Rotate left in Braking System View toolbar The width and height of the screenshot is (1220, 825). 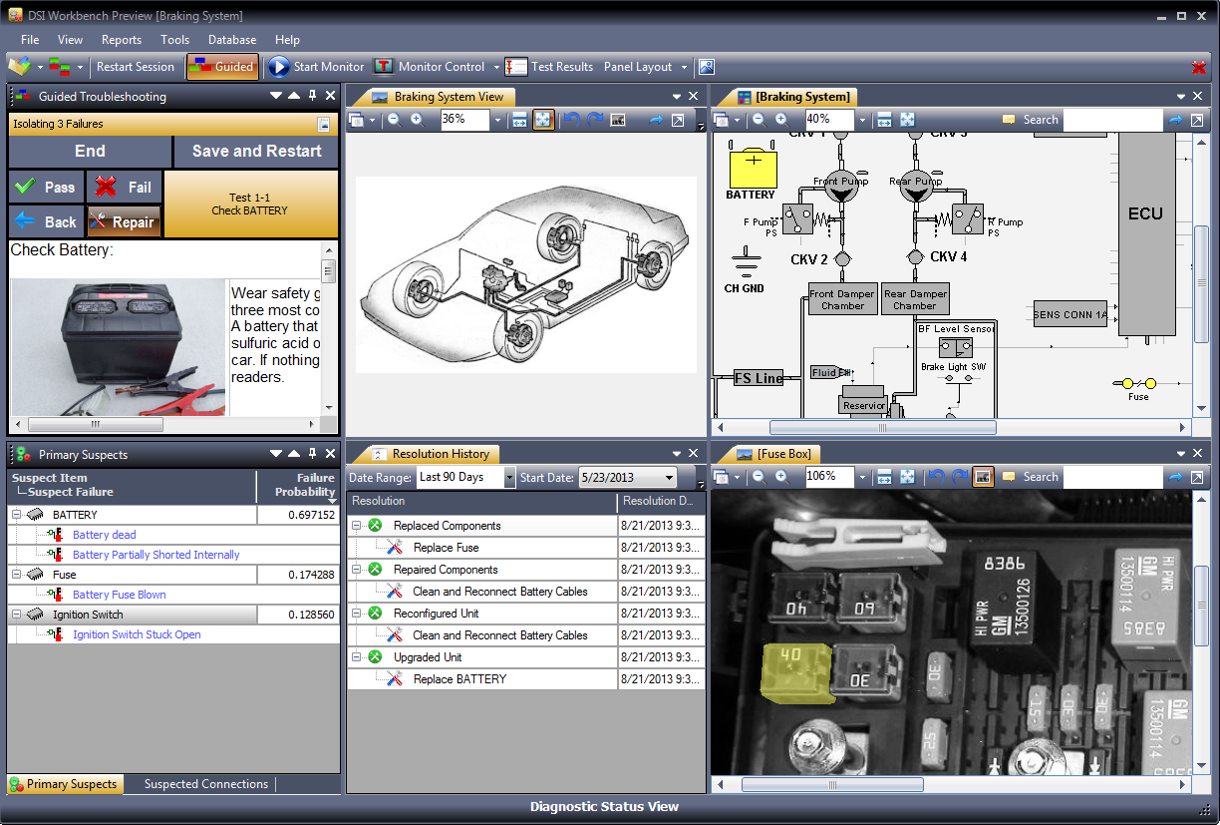(571, 120)
